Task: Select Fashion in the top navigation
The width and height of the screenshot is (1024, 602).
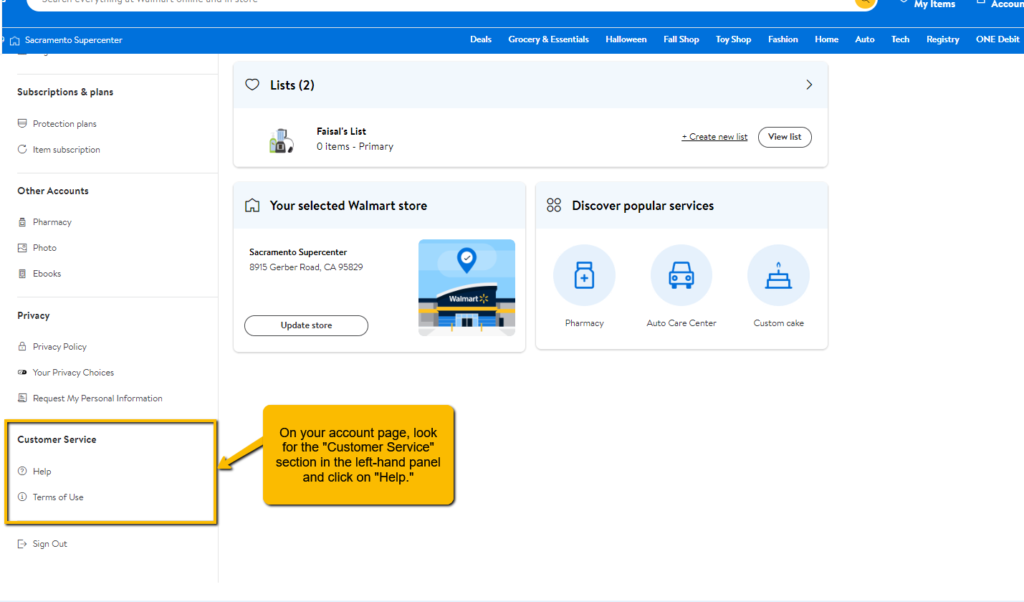Action: pyautogui.click(x=783, y=40)
